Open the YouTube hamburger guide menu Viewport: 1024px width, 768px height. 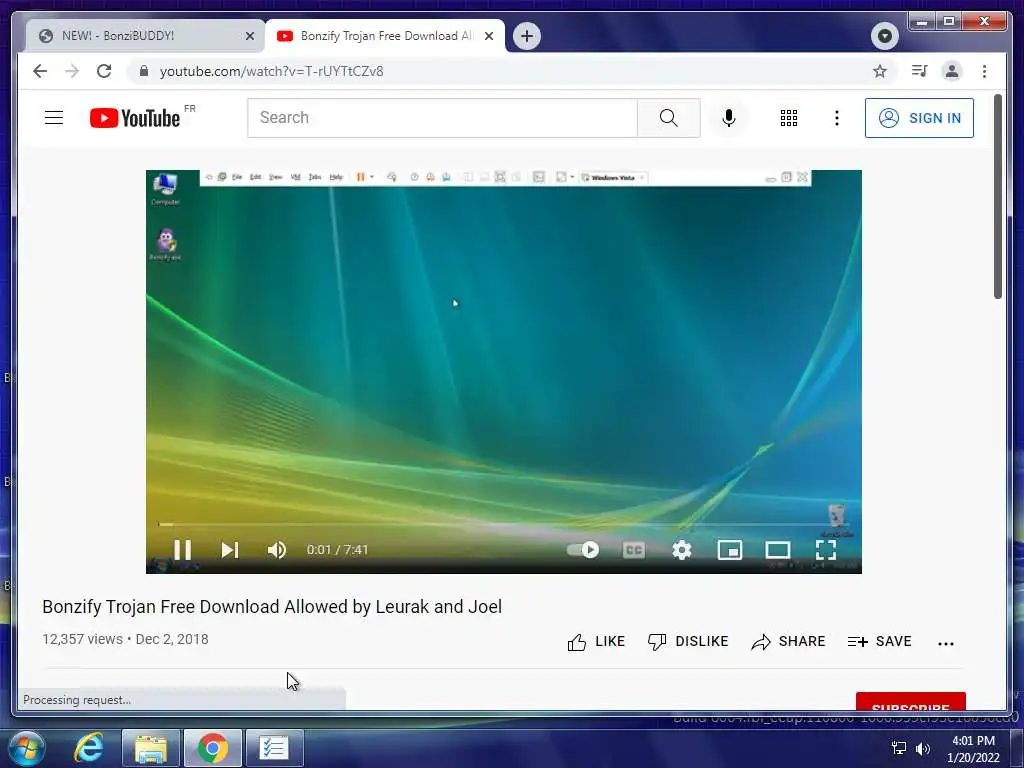click(x=54, y=118)
